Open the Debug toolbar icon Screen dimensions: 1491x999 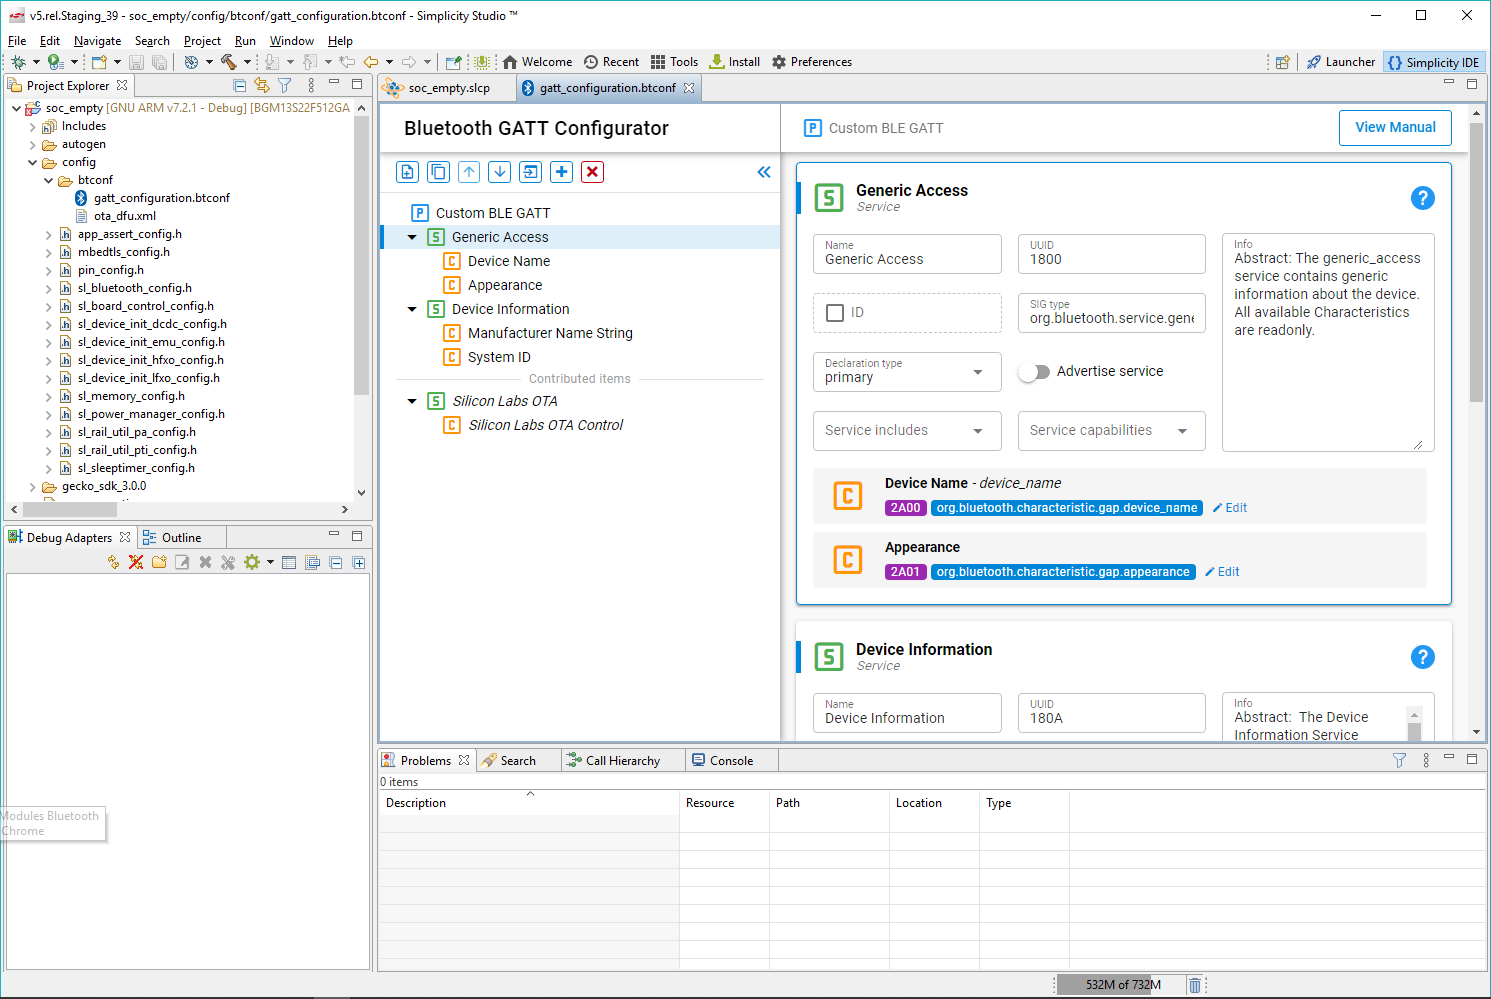click(19, 61)
